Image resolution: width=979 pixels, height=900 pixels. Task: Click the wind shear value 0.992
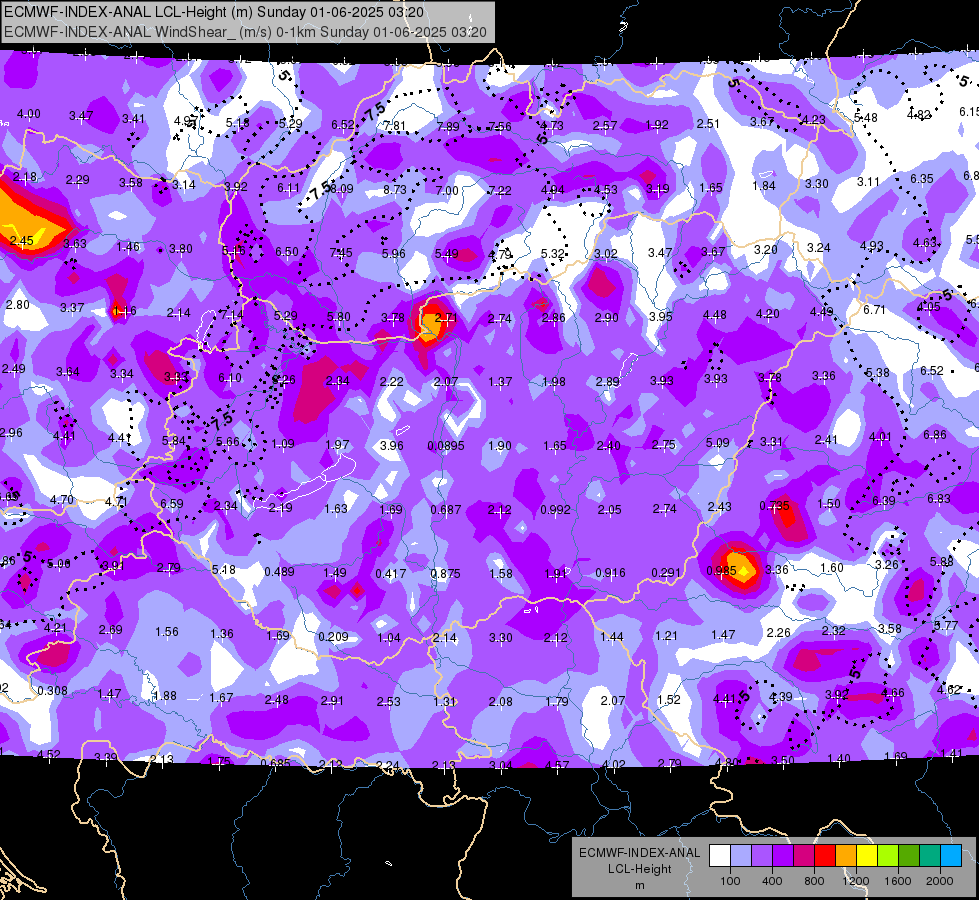pos(555,510)
